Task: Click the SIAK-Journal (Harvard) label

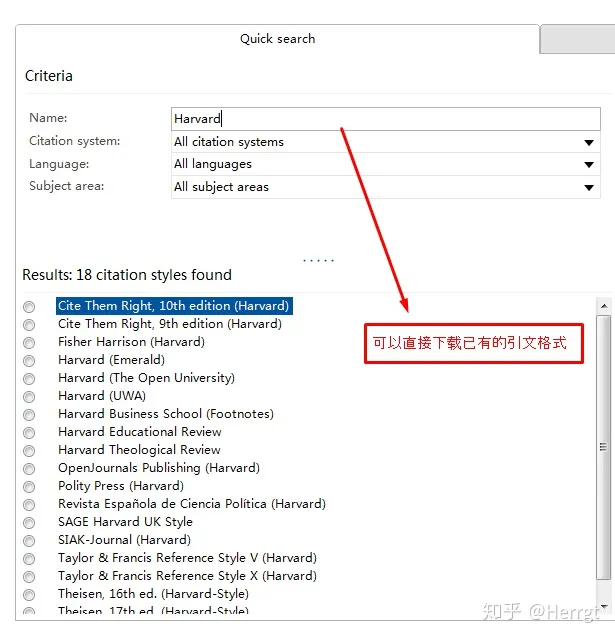Action: click(x=124, y=540)
